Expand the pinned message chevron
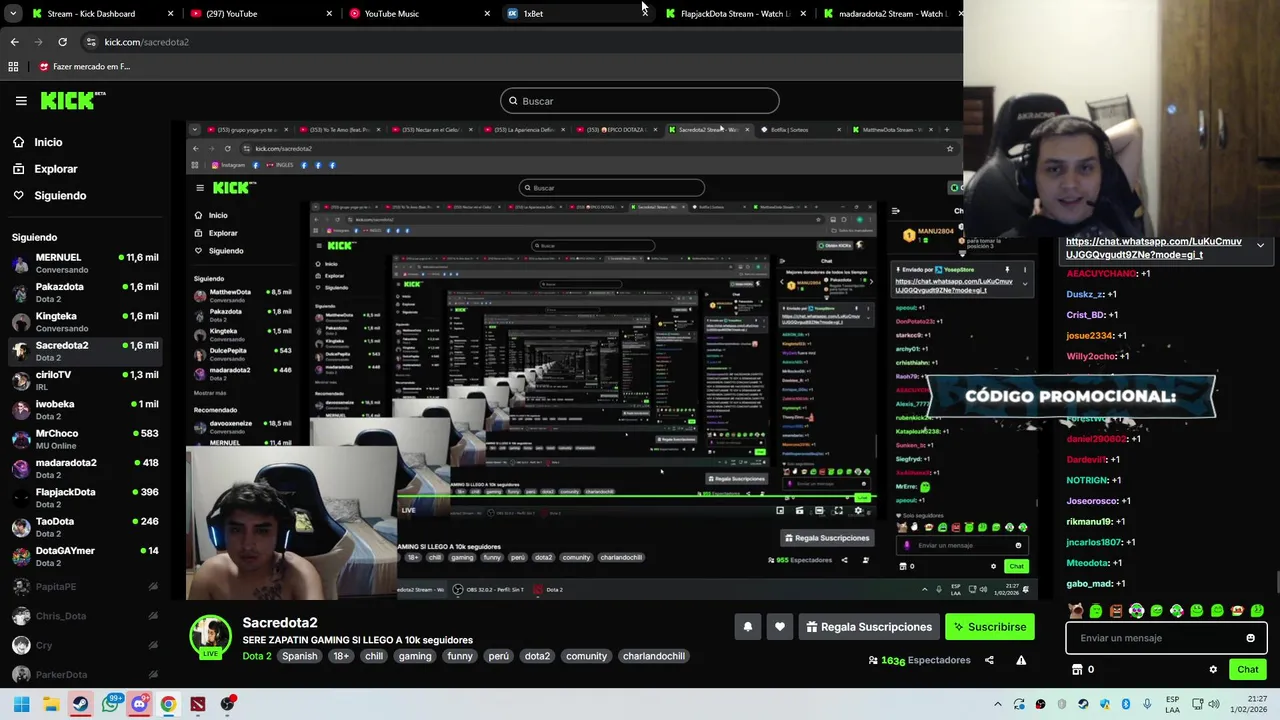1280x720 pixels. [1260, 245]
